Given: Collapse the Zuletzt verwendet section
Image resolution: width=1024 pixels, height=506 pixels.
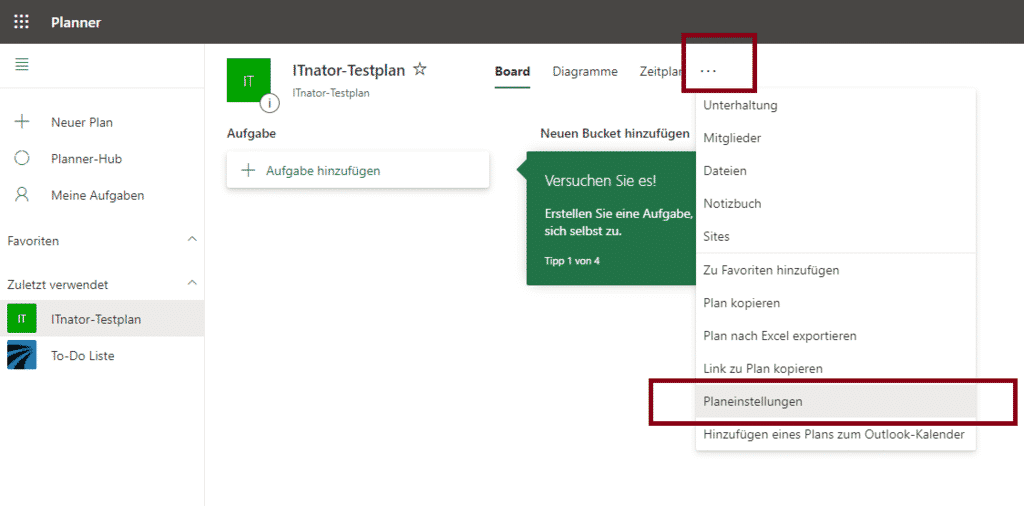Looking at the screenshot, I should [x=192, y=283].
